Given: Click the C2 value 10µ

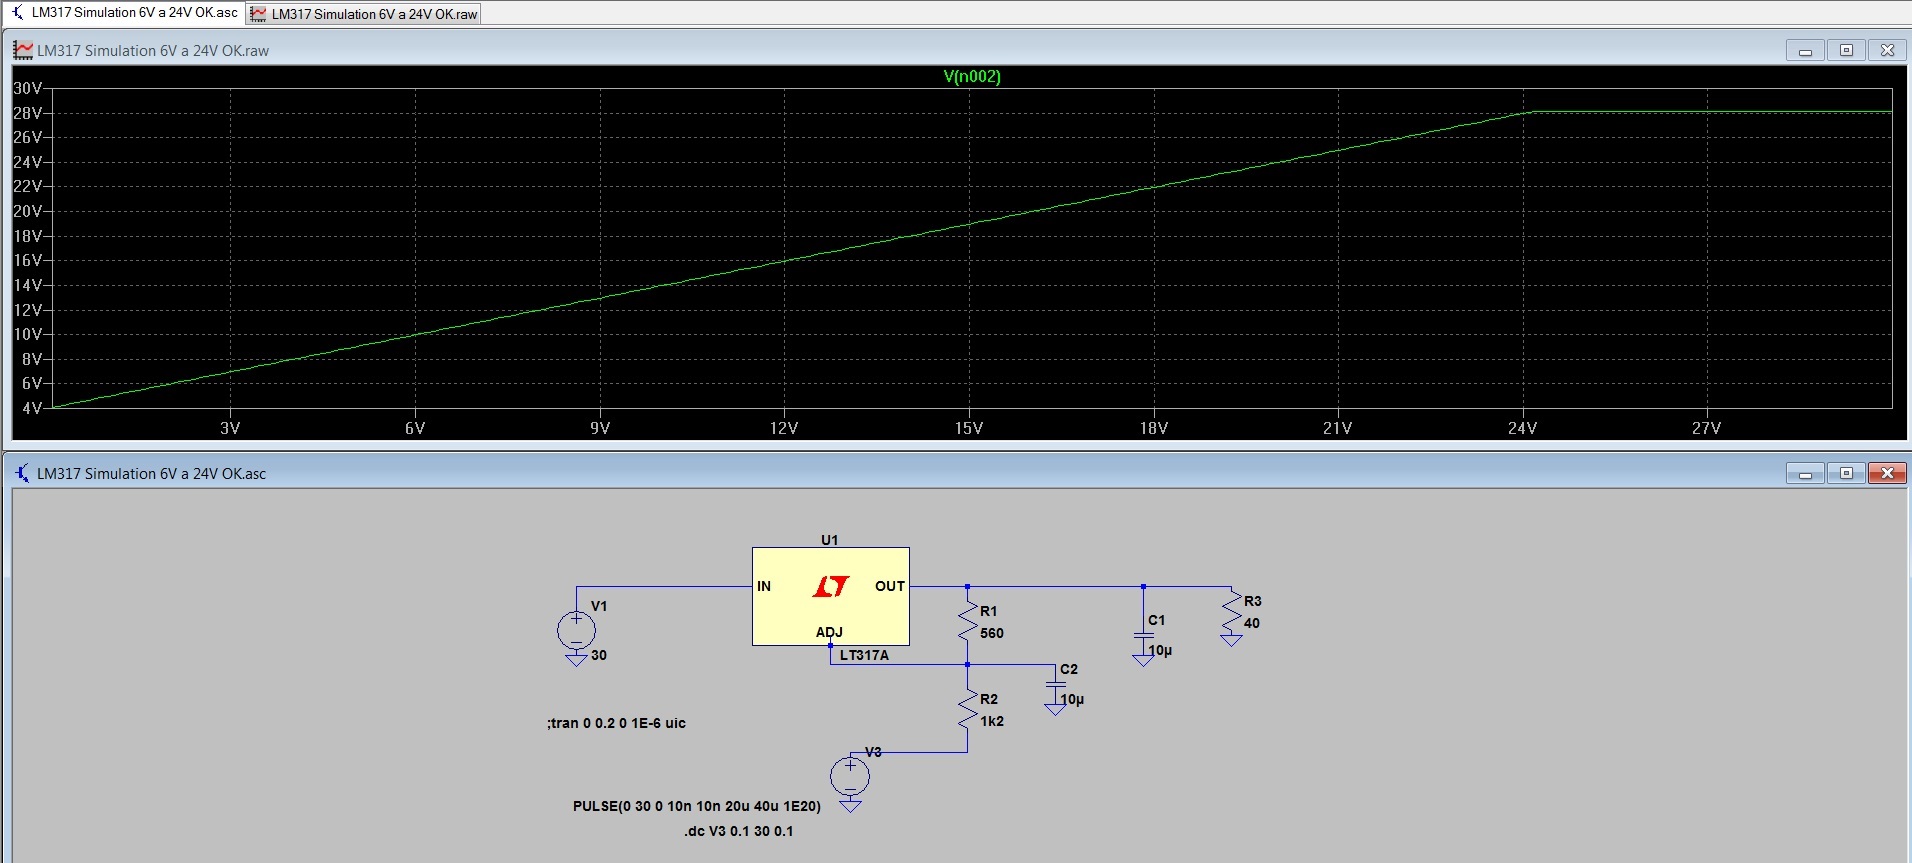Looking at the screenshot, I should [x=1072, y=699].
